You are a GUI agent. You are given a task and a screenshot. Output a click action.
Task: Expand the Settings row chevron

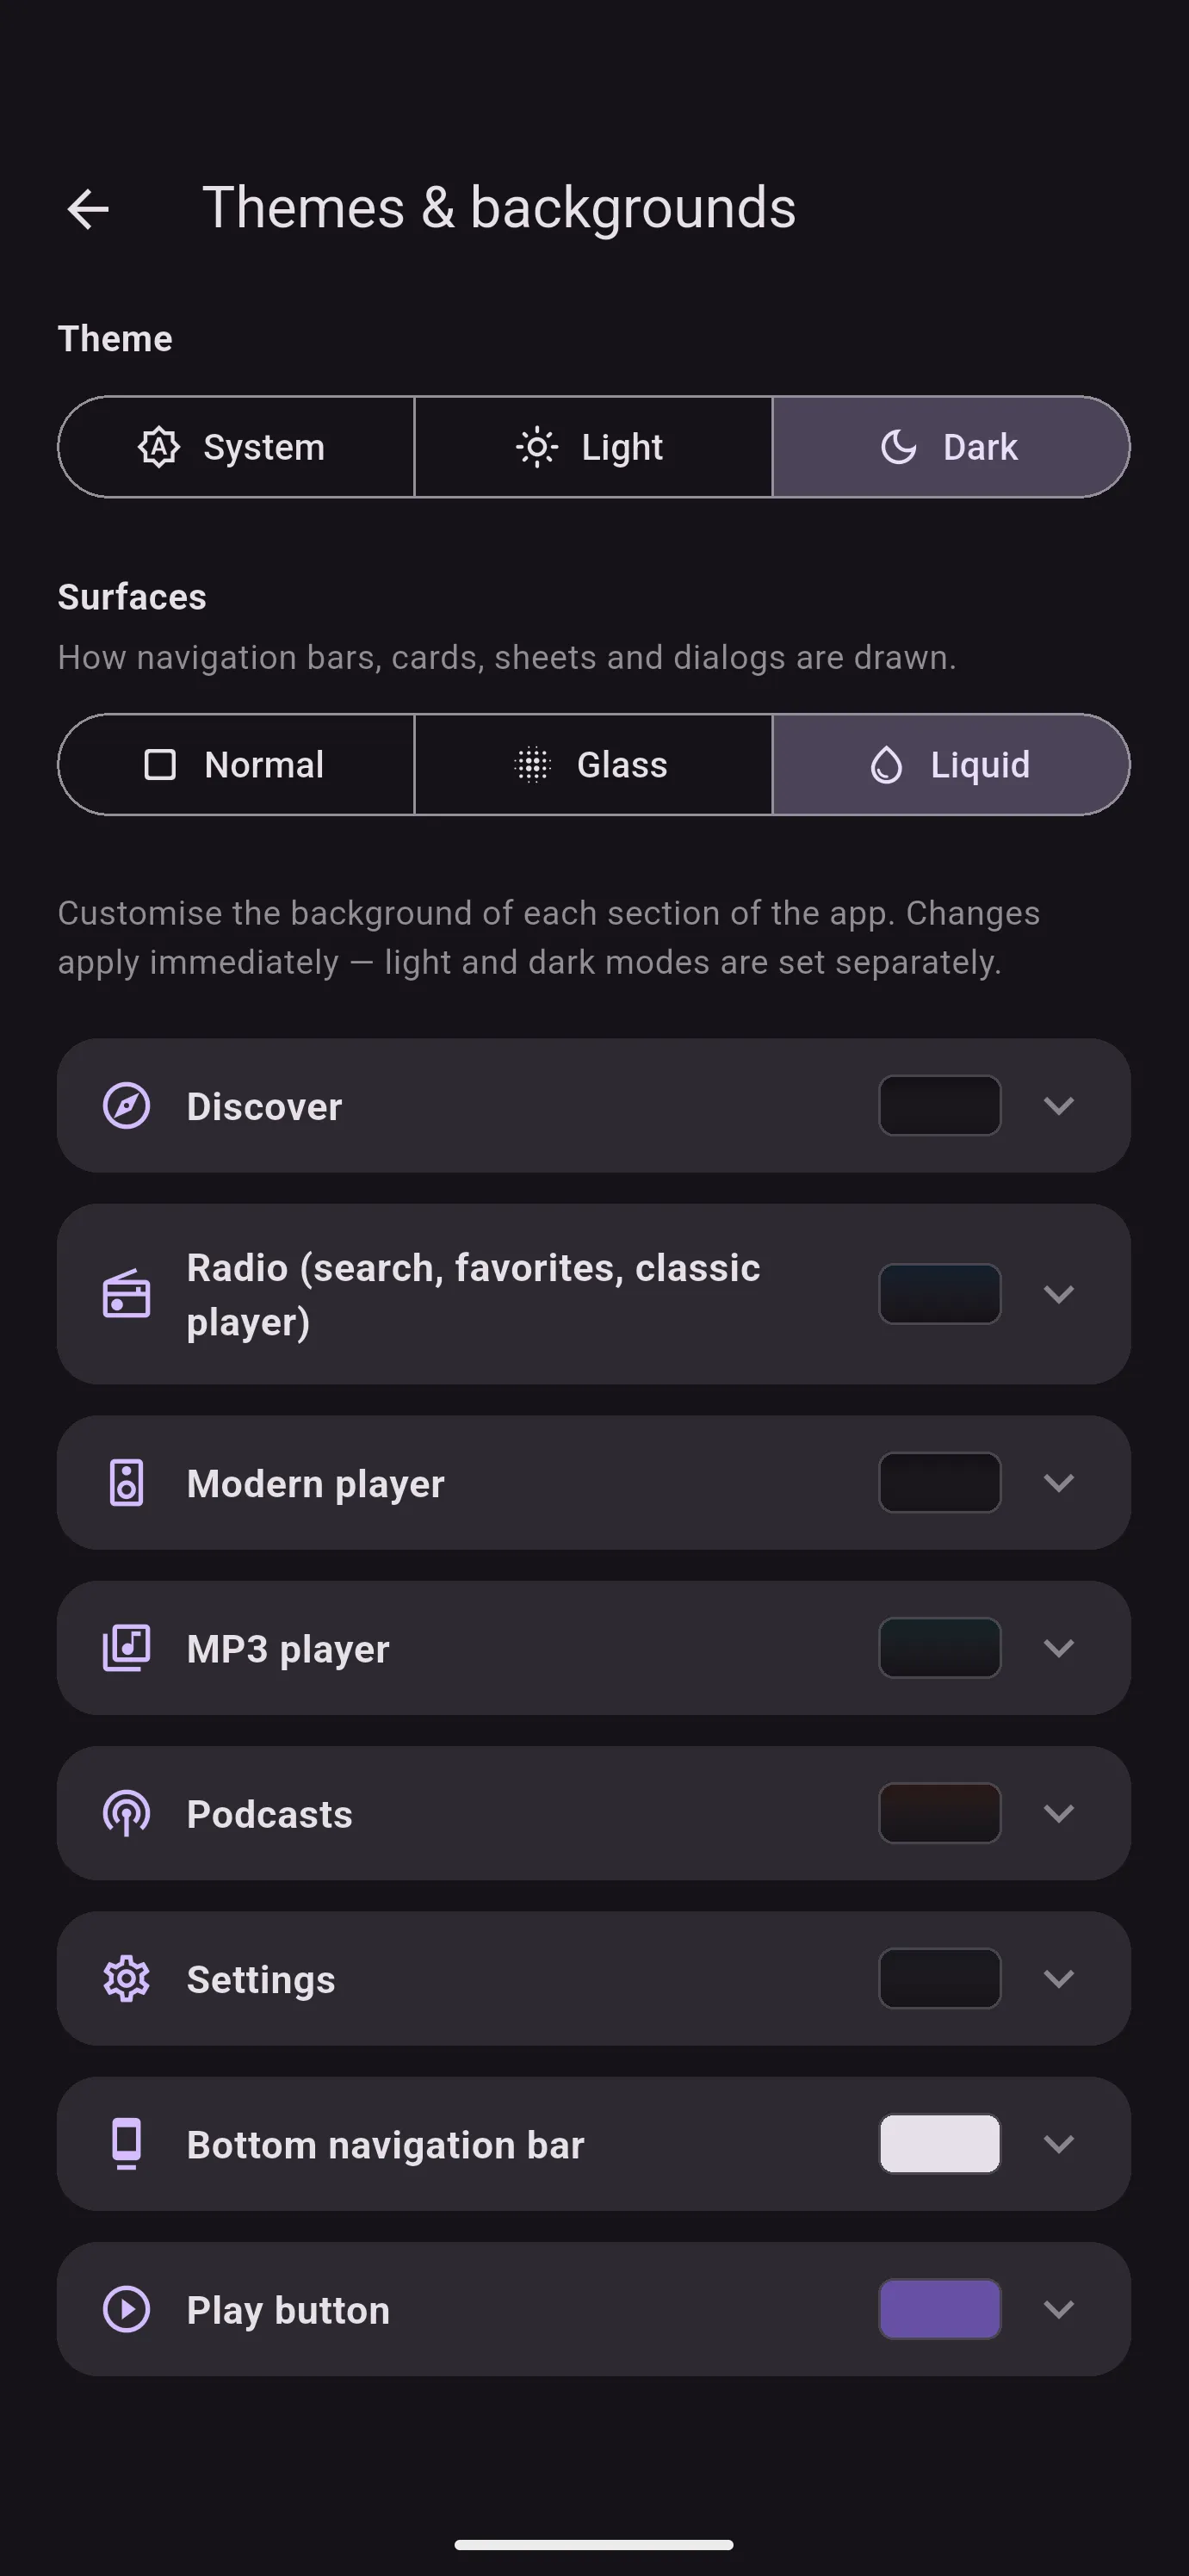(1059, 1979)
